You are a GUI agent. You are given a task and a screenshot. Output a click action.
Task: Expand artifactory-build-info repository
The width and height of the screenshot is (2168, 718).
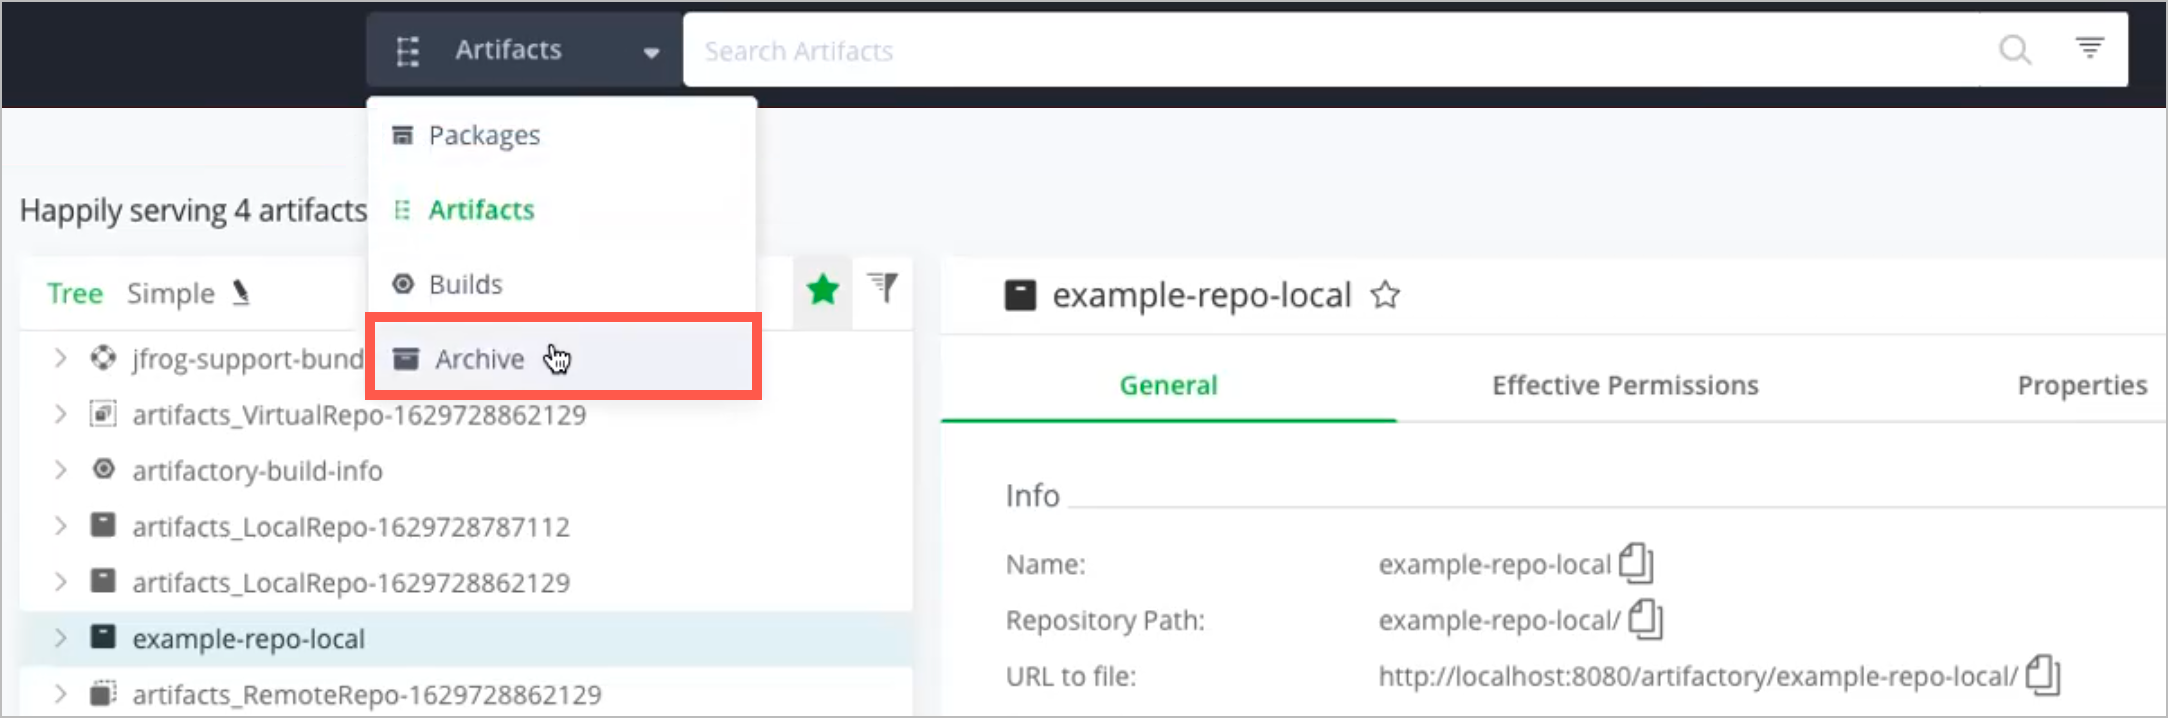pyautogui.click(x=60, y=470)
